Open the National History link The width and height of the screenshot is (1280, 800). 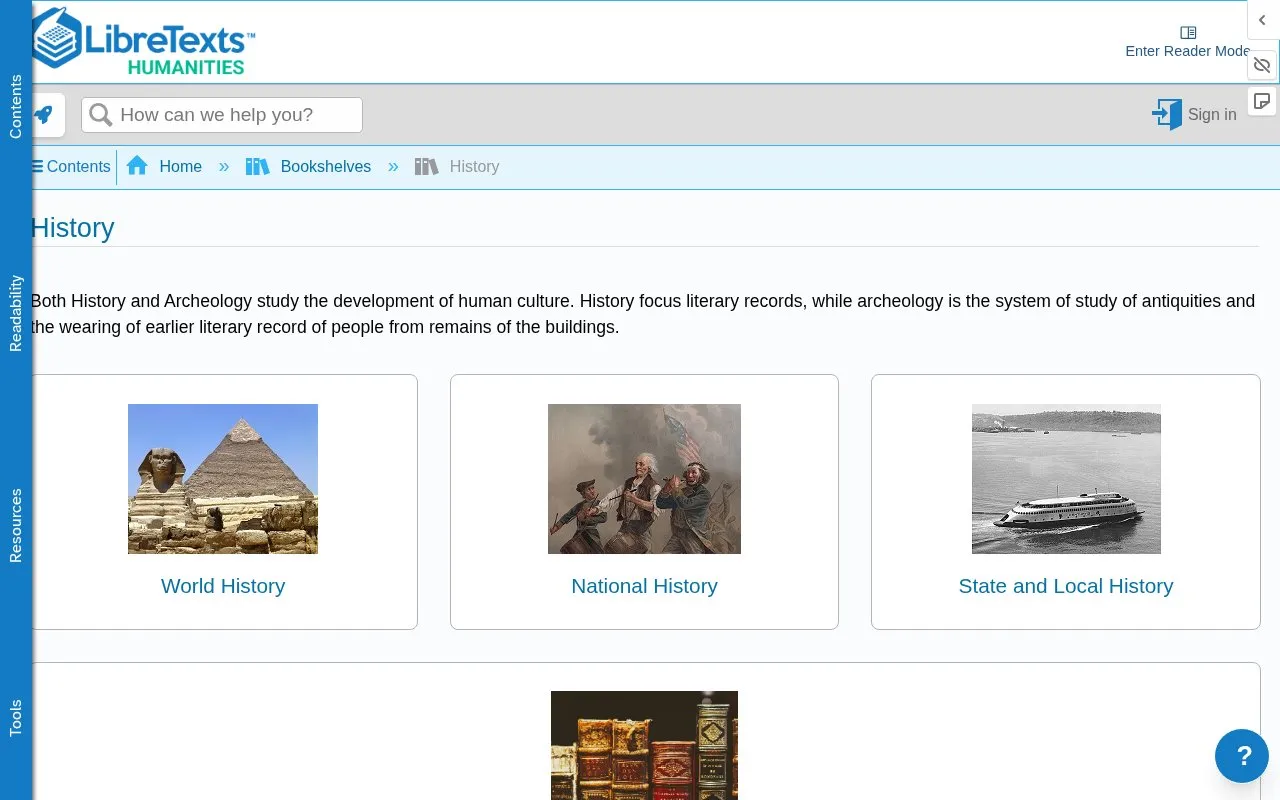[644, 586]
